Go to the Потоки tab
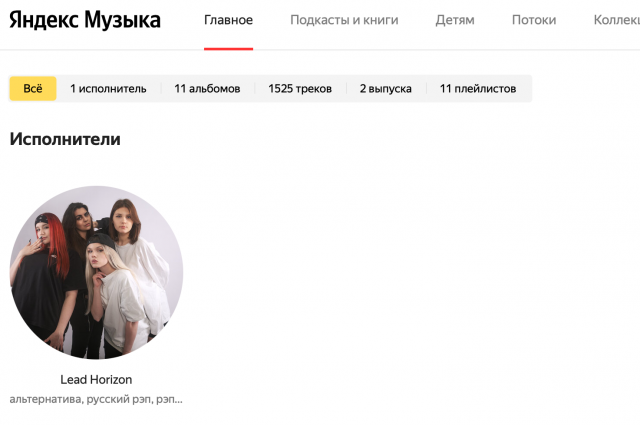The width and height of the screenshot is (640, 425). coord(534,20)
